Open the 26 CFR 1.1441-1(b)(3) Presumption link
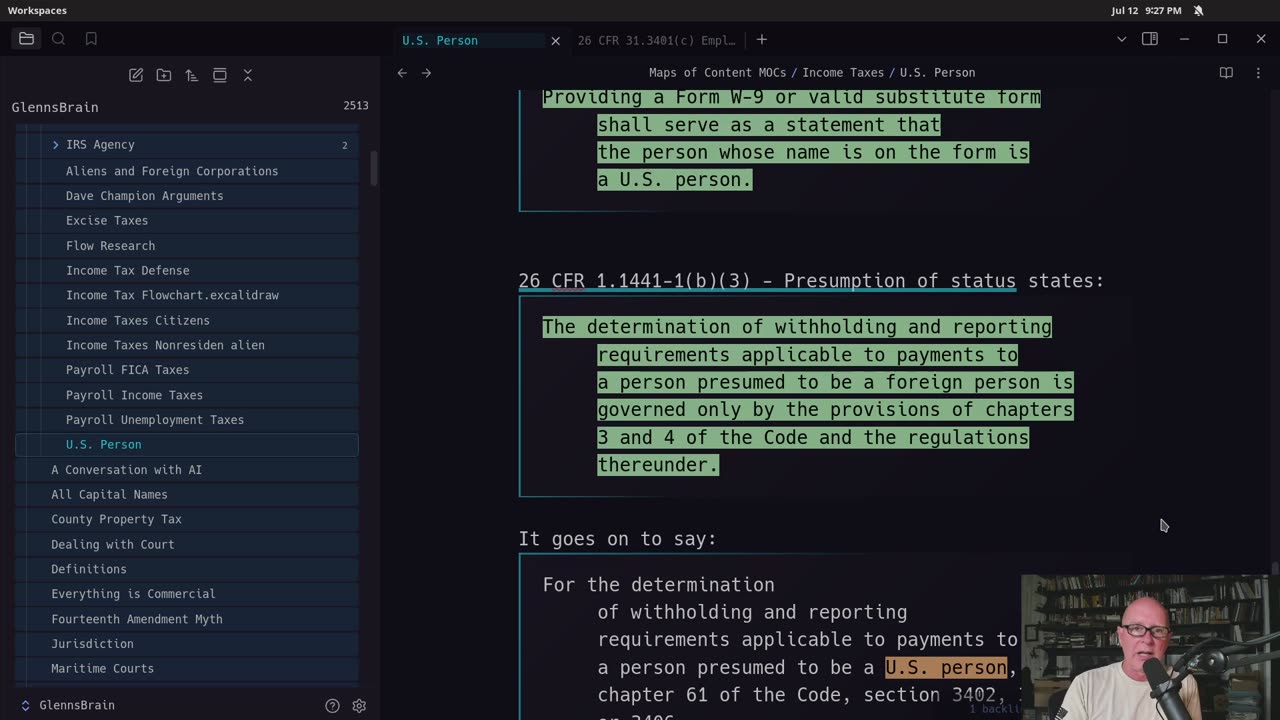Viewport: 1280px width, 720px height. 767,281
